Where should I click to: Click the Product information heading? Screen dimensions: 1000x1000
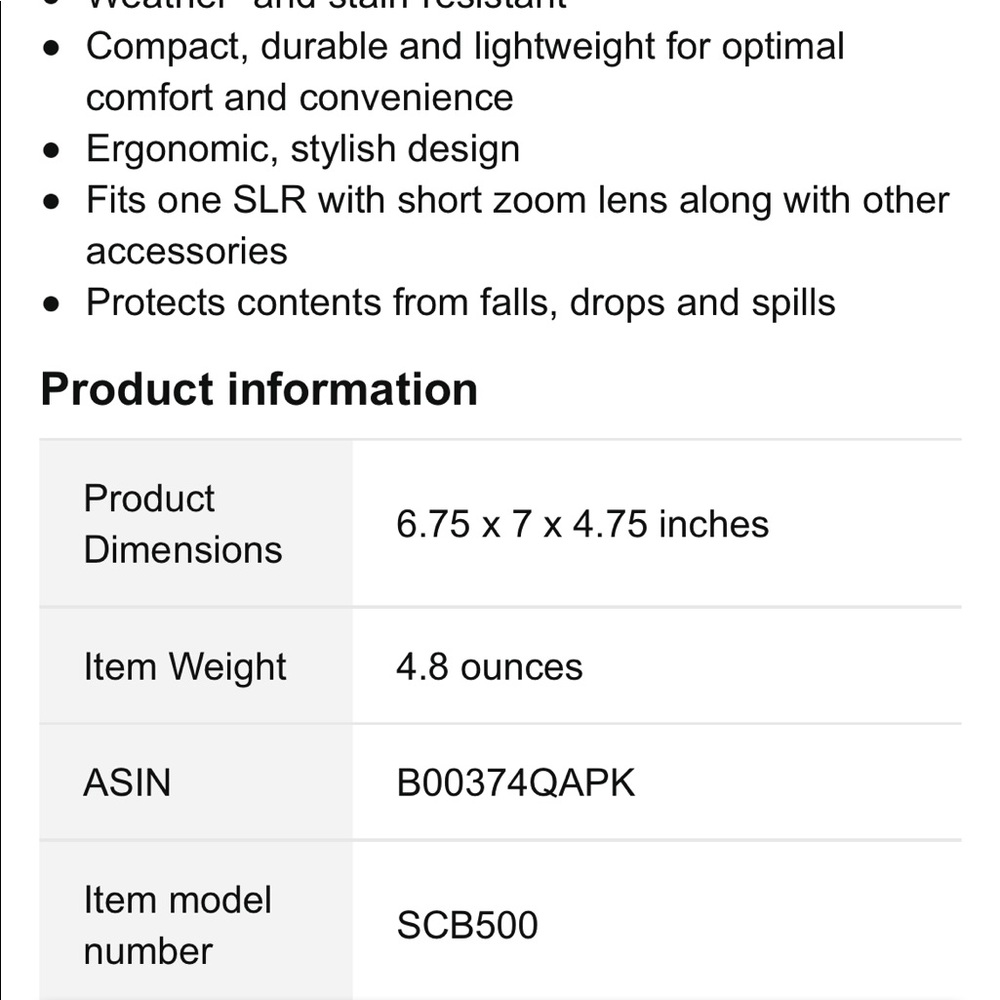tap(259, 389)
